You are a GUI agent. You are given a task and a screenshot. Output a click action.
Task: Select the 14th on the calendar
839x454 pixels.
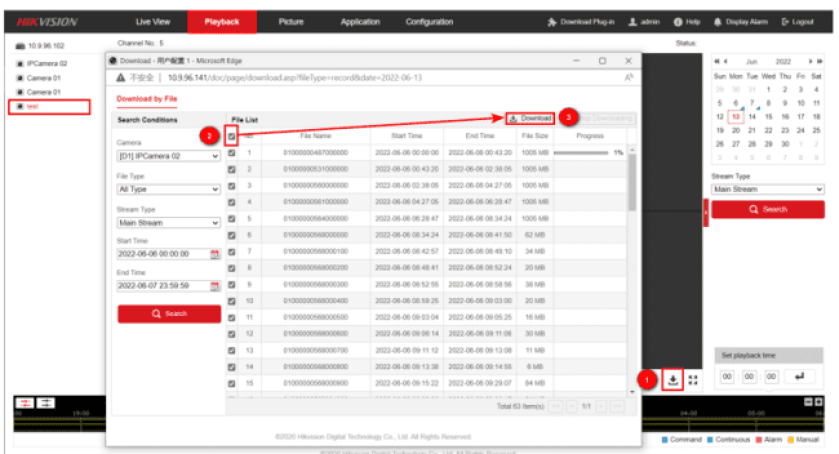(x=751, y=116)
